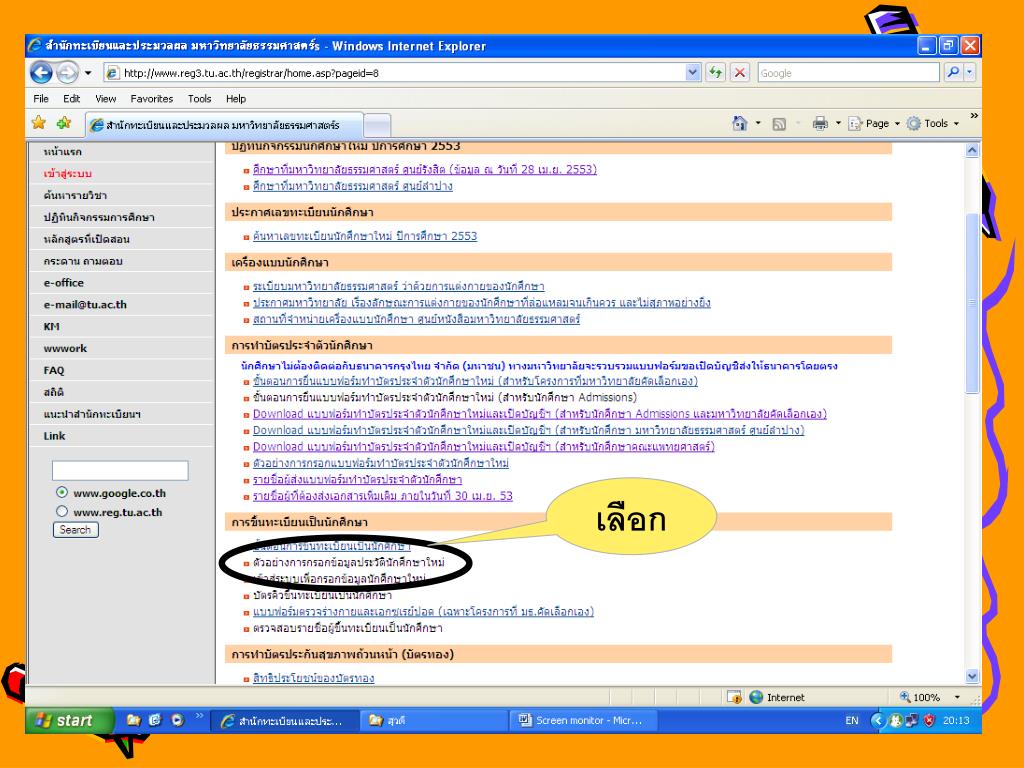
Task: Click the search magnifier icon
Action: click(x=953, y=72)
